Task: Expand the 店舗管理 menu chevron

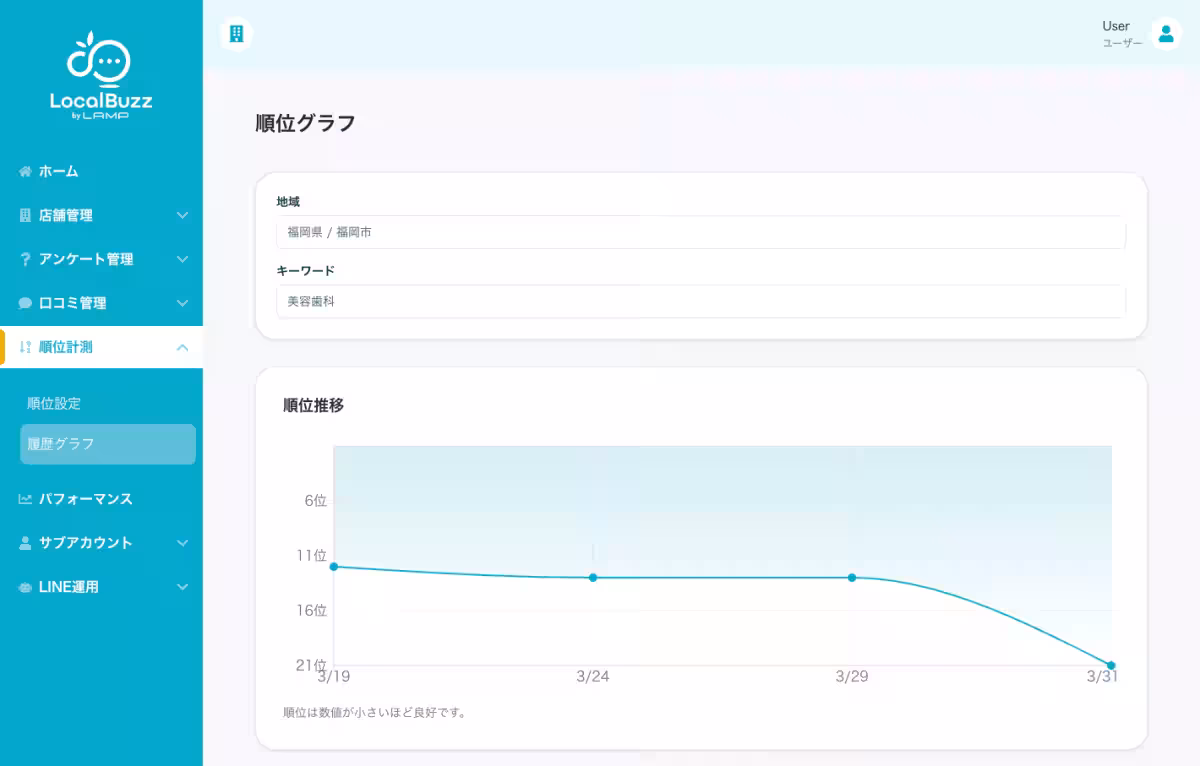Action: click(183, 215)
